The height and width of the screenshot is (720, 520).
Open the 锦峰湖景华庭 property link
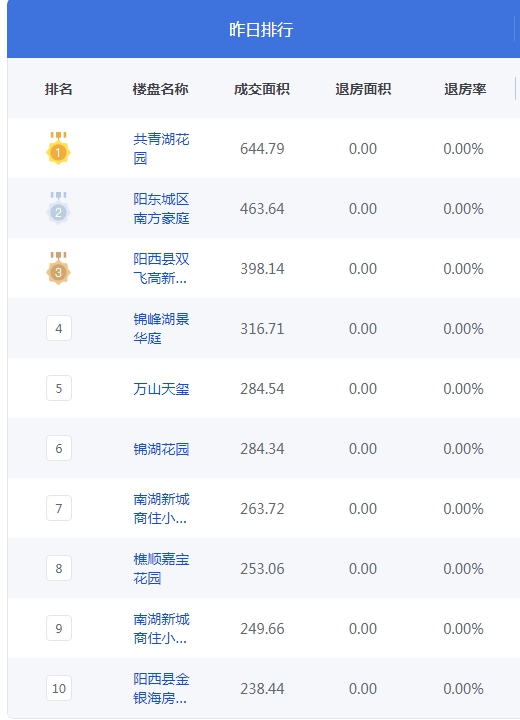(x=161, y=328)
